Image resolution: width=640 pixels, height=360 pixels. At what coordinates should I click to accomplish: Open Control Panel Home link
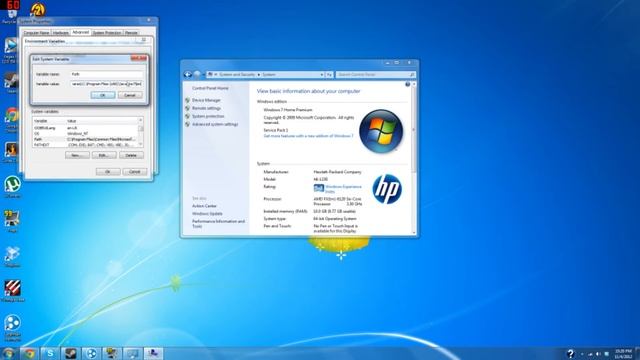[210, 88]
